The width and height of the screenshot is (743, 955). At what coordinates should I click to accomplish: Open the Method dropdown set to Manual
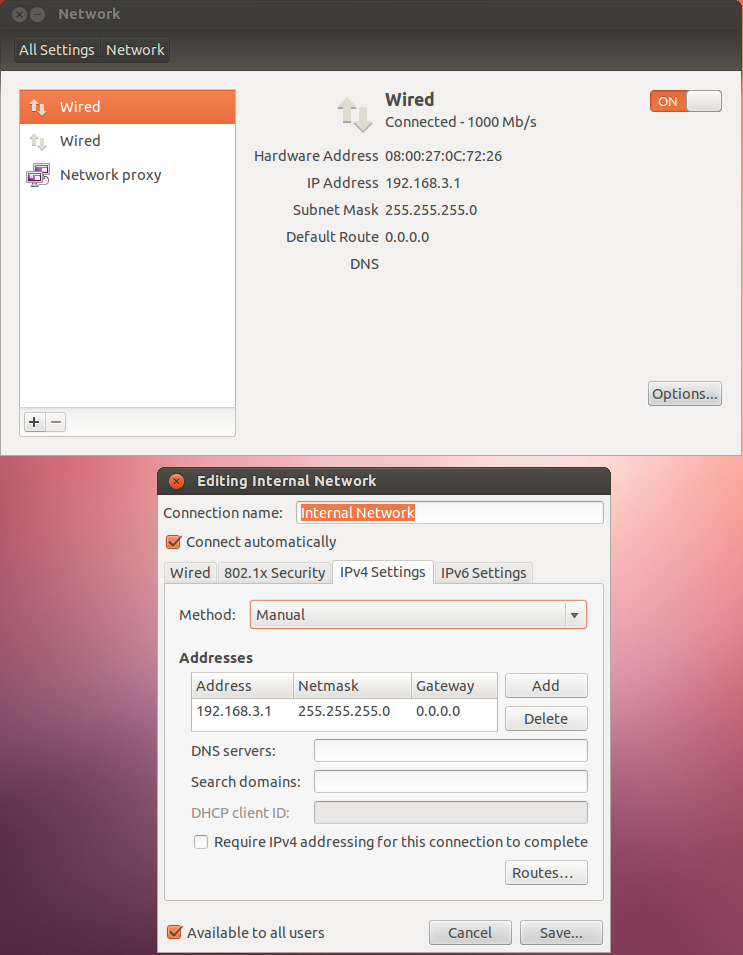coord(418,615)
